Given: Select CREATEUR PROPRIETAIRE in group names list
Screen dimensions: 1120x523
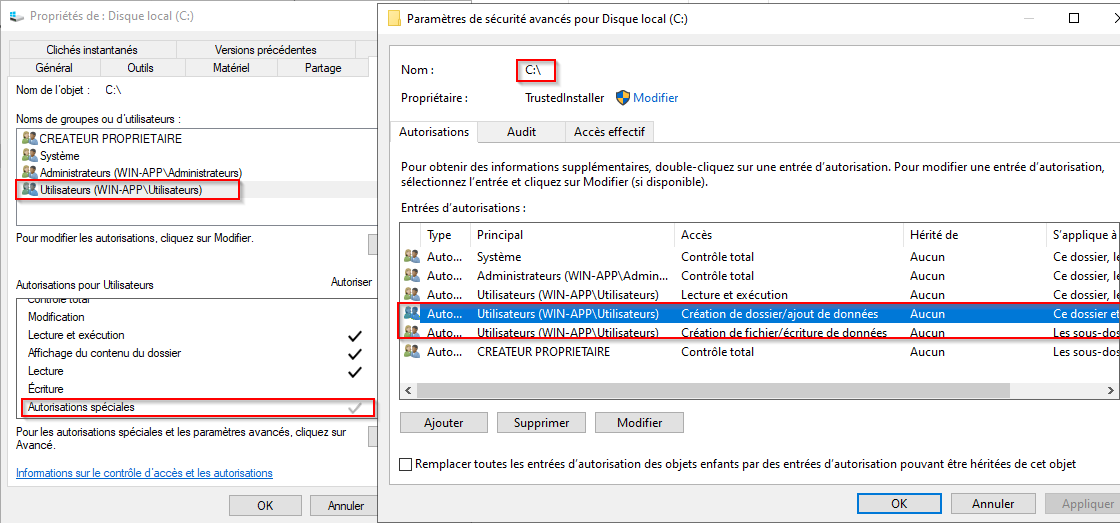Looking at the screenshot, I should point(111,139).
